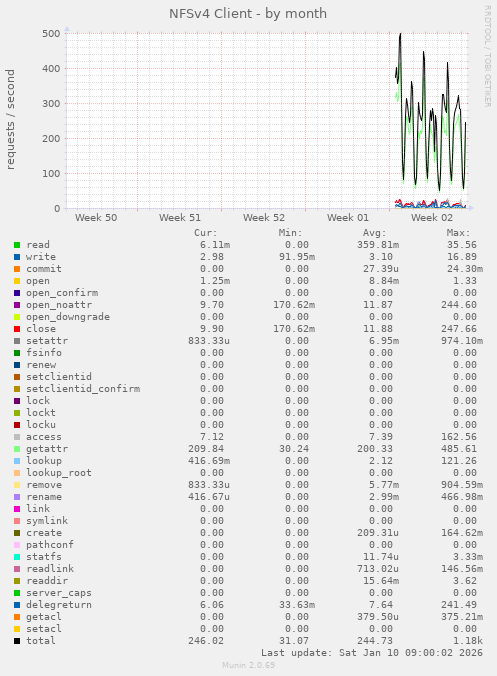Click the symlink legend label
This screenshot has height=676, width=497.
click(47, 521)
